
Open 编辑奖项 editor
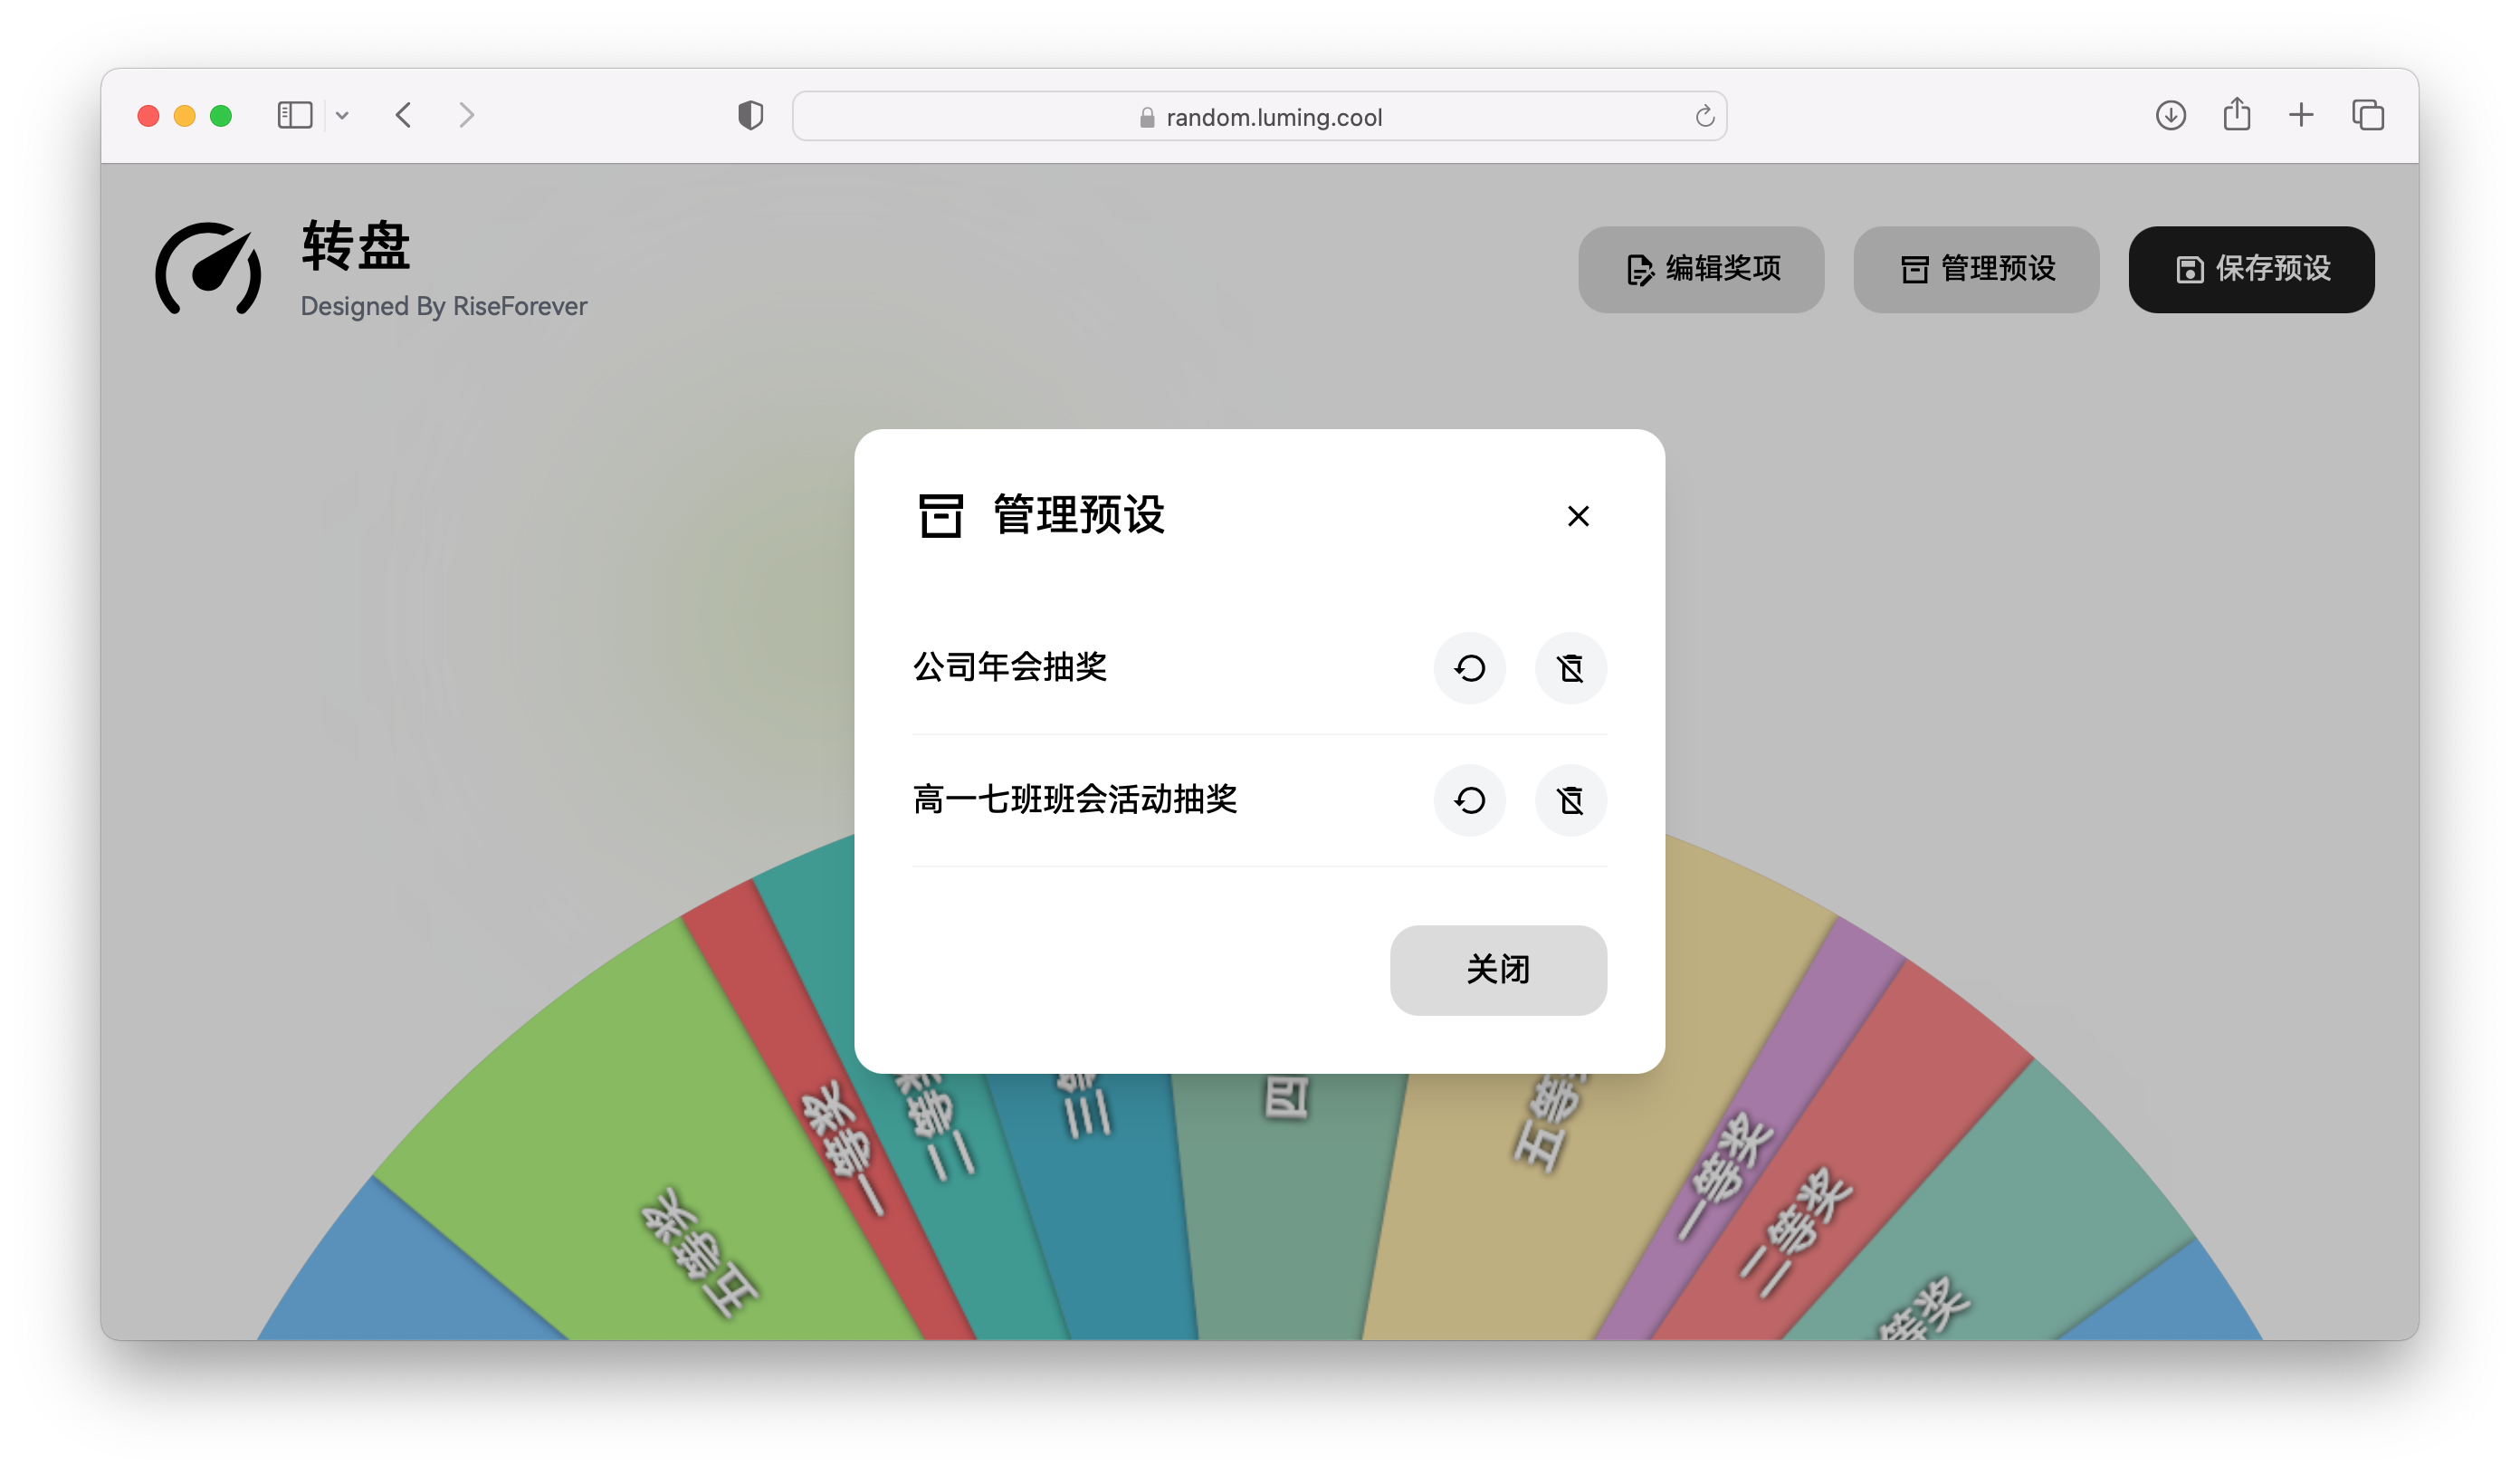pos(1701,269)
